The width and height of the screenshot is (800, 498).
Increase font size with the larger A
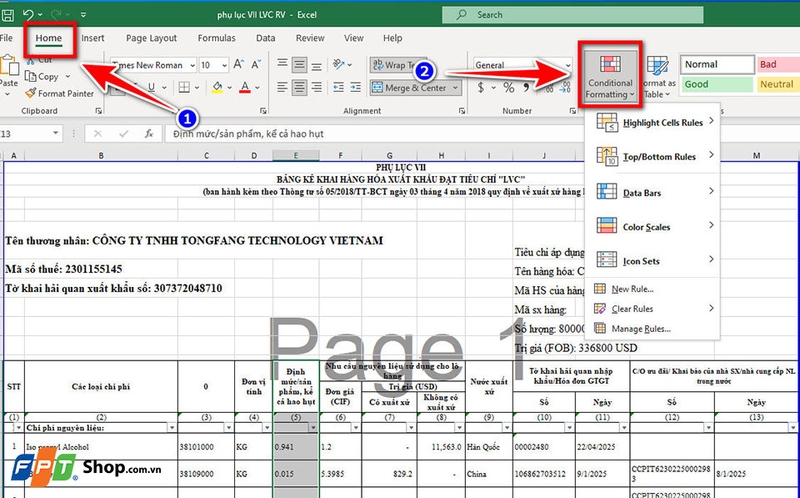tap(238, 64)
